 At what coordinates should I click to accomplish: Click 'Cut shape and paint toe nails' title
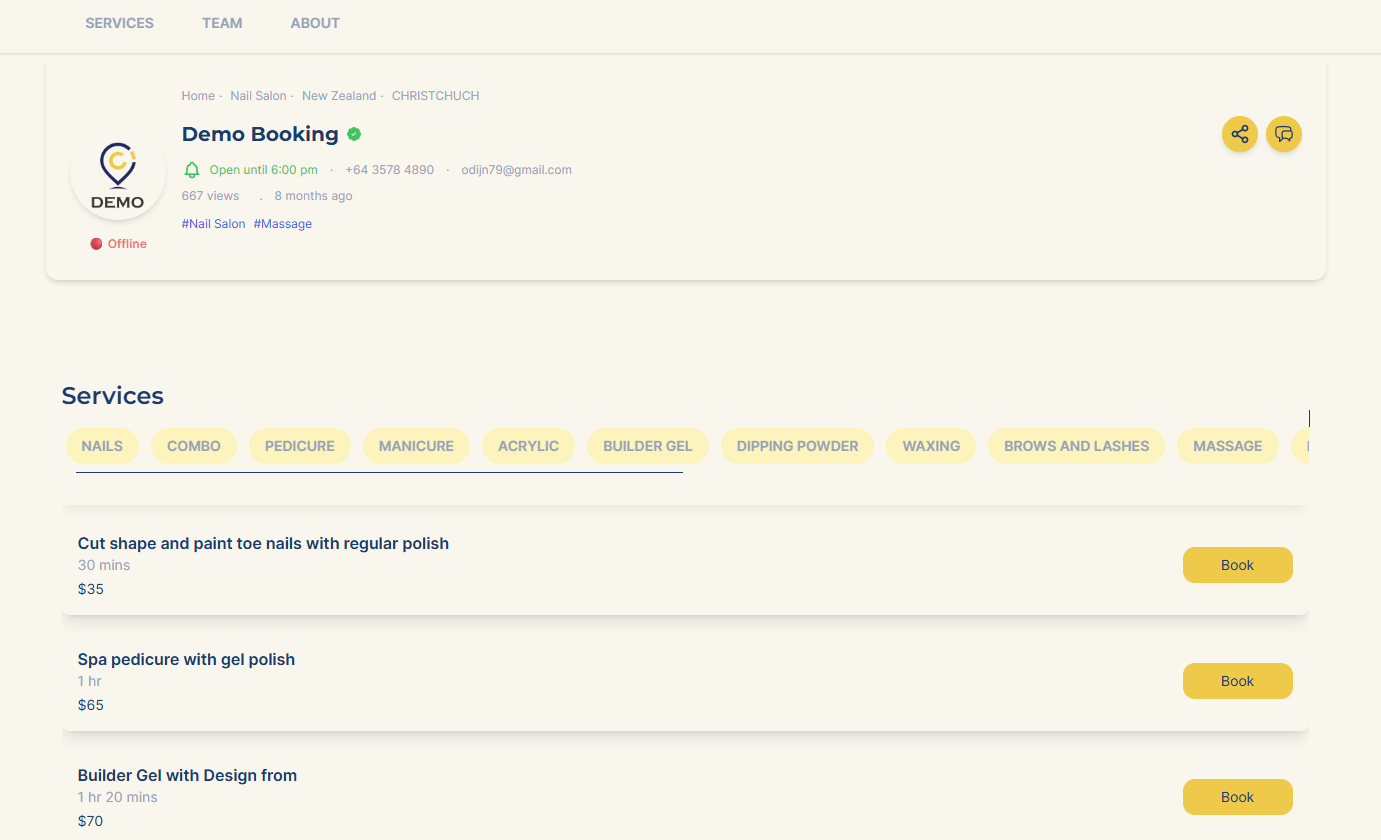click(x=264, y=544)
